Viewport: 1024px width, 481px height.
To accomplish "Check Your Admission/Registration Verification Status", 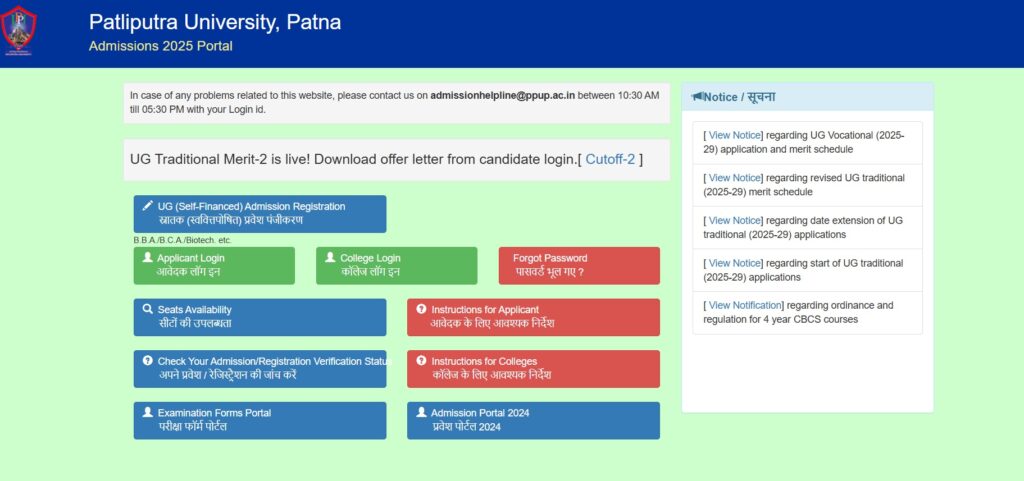I will click(260, 369).
